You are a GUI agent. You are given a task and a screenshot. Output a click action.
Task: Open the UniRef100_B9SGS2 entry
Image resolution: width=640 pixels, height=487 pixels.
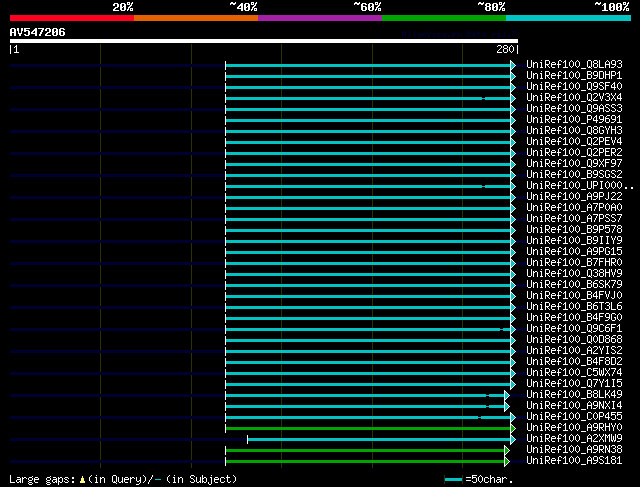[574, 175]
